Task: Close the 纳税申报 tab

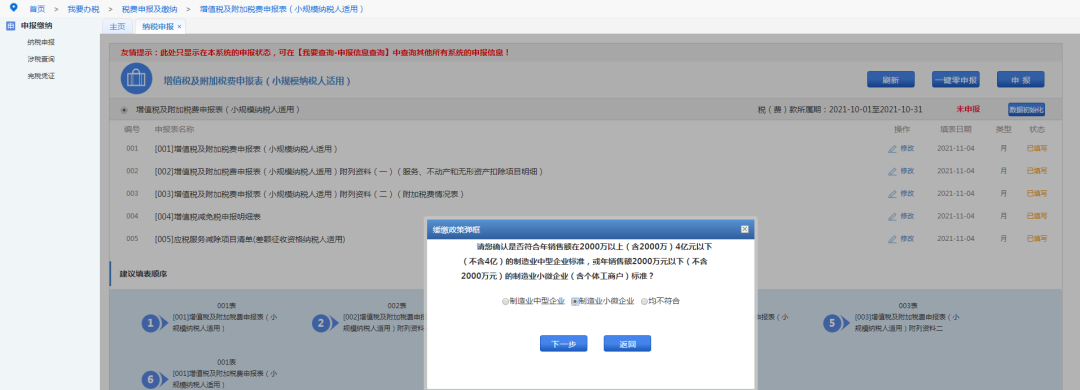Action: (x=180, y=26)
